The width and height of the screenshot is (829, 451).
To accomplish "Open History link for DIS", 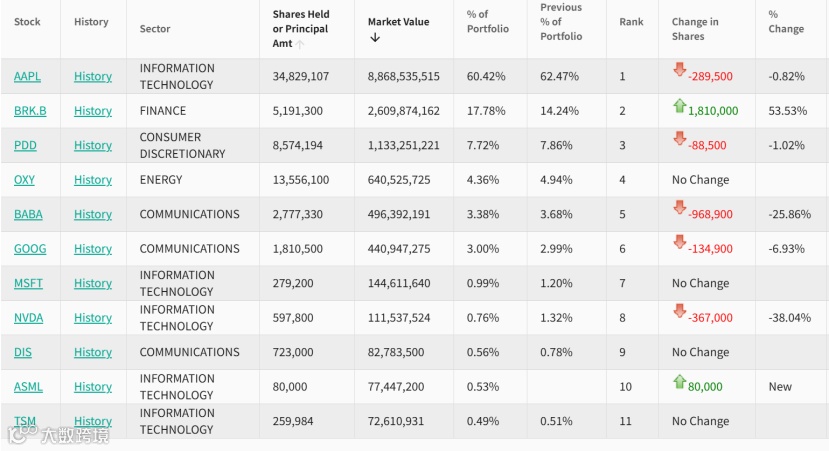I will point(93,352).
